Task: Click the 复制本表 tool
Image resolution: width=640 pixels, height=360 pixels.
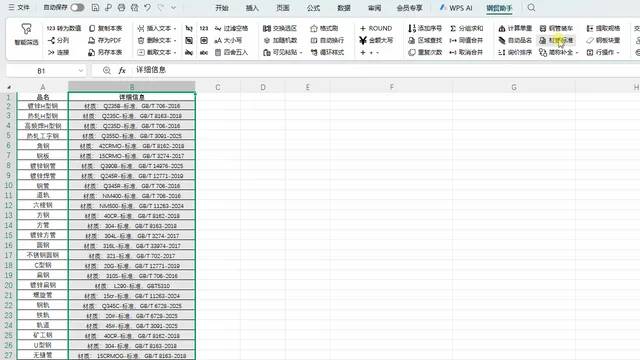Action: tap(105, 28)
